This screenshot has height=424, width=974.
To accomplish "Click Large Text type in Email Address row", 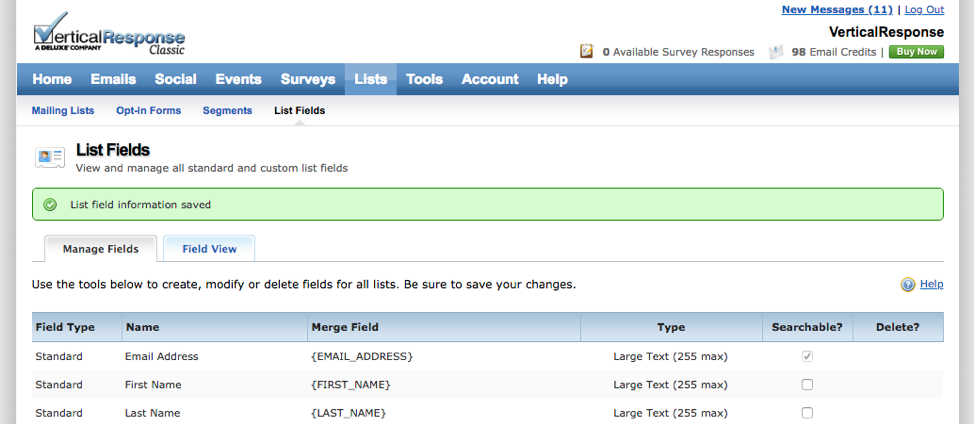I will (x=670, y=356).
